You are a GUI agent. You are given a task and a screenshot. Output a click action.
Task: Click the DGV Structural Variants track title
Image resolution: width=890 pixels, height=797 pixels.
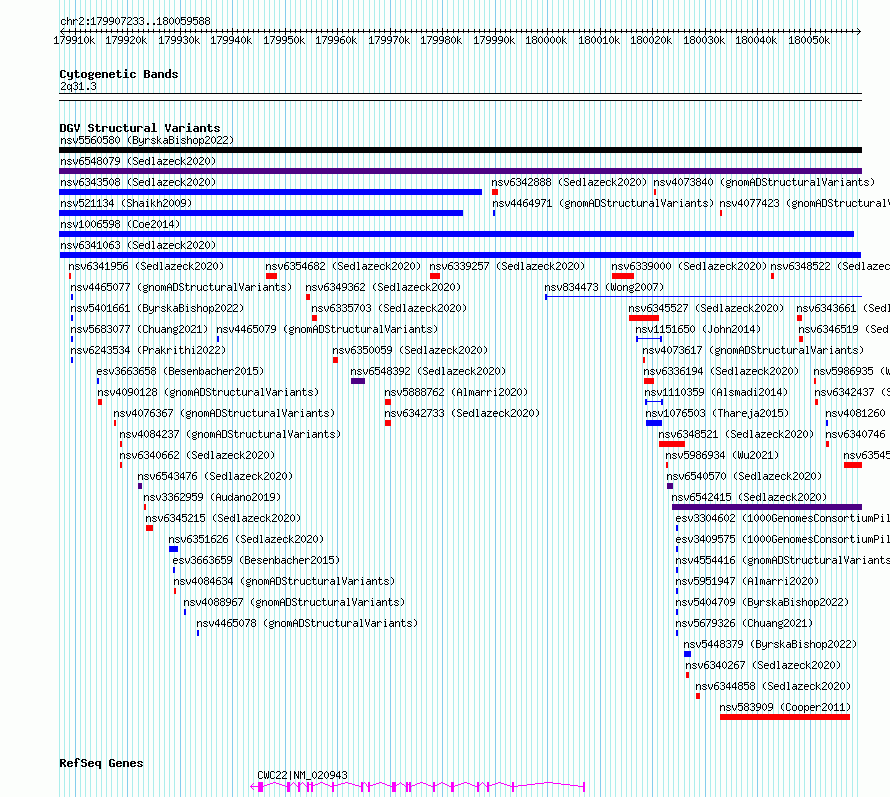pos(140,128)
